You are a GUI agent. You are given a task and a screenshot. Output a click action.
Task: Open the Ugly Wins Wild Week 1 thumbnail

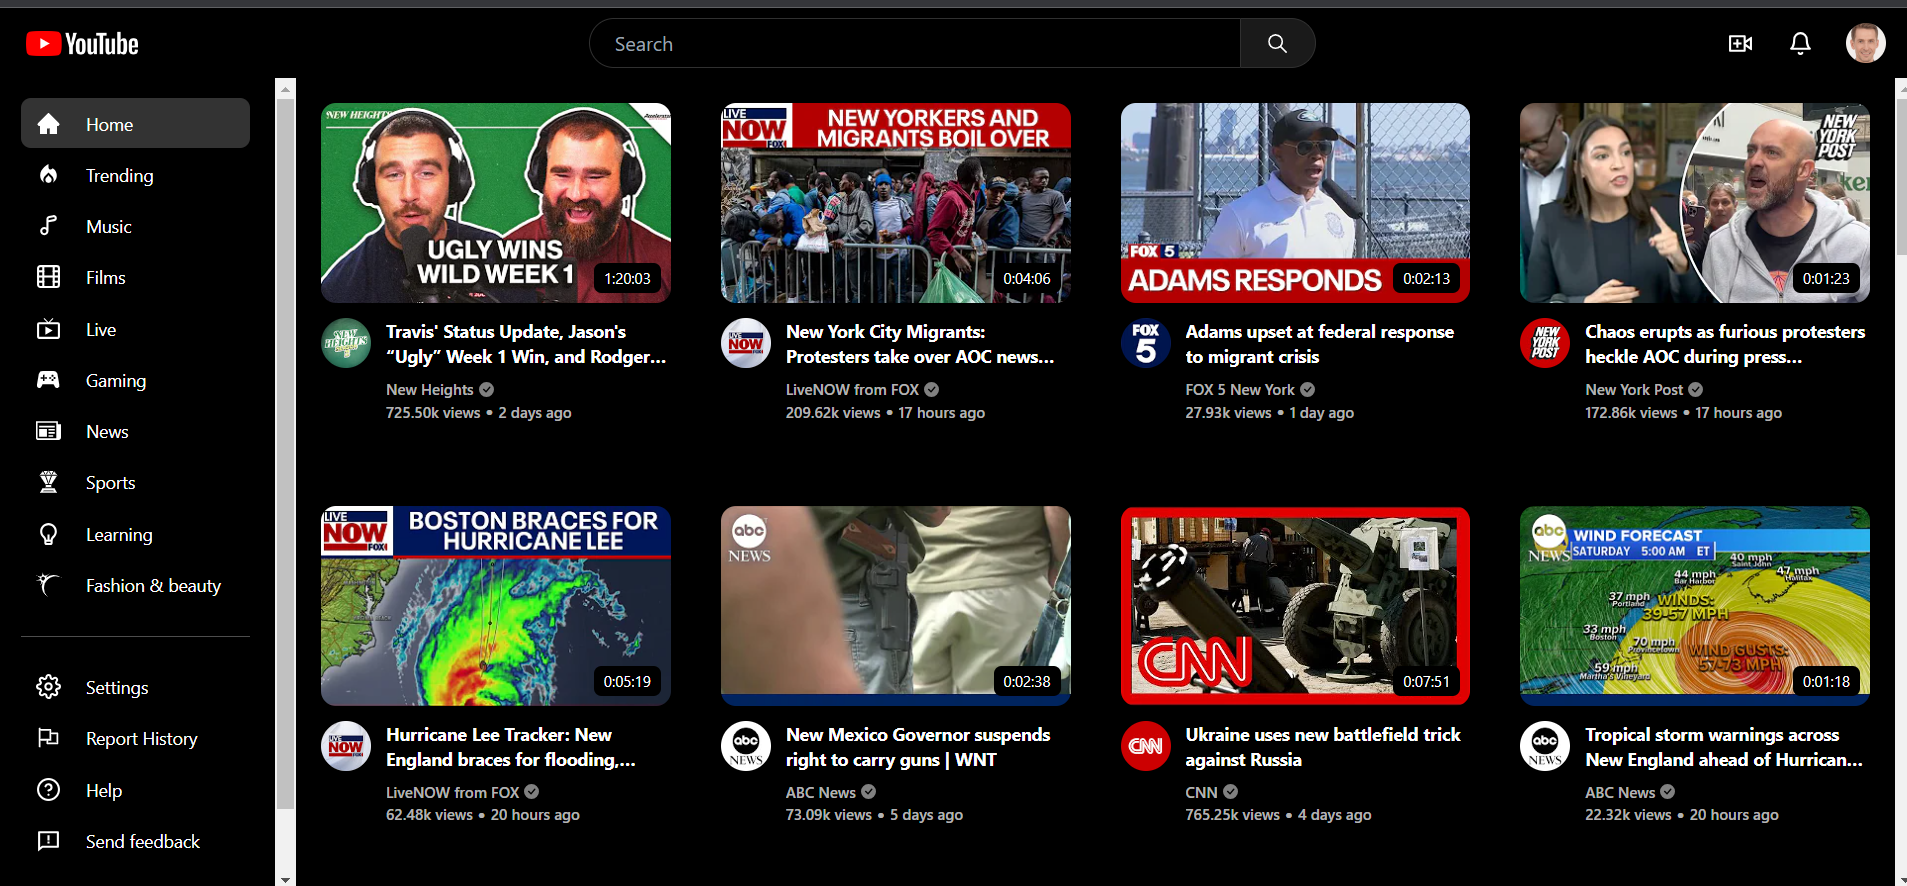(x=496, y=203)
